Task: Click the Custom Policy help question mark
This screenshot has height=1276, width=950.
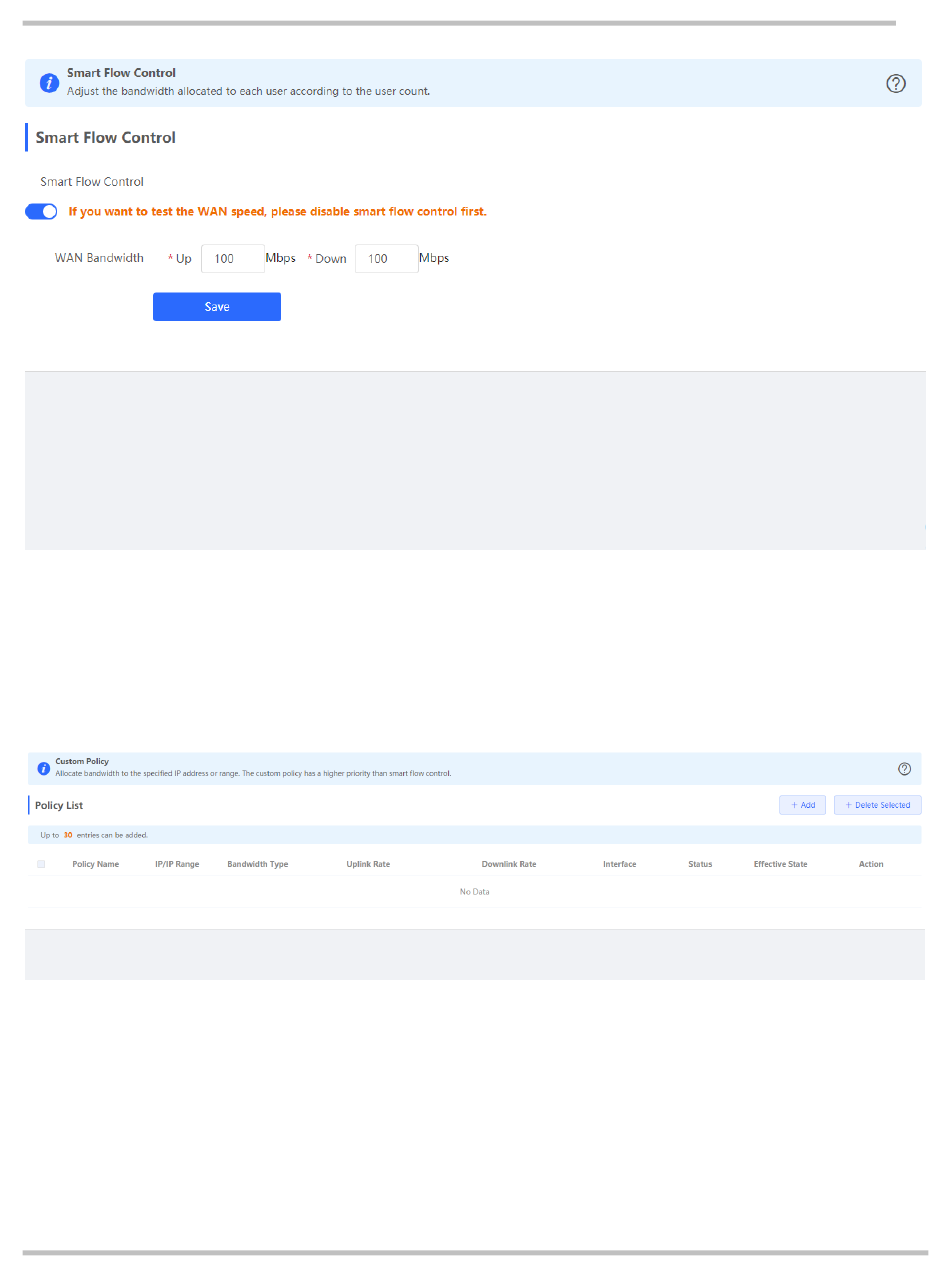Action: point(905,768)
